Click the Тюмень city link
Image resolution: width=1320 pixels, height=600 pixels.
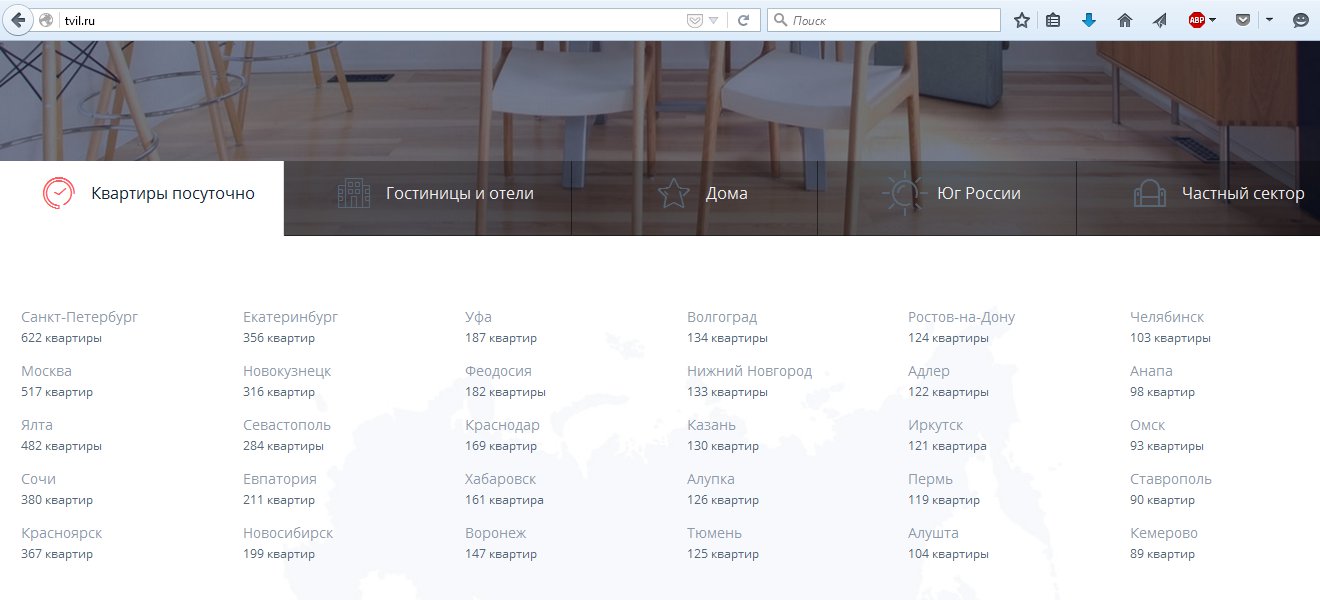714,533
